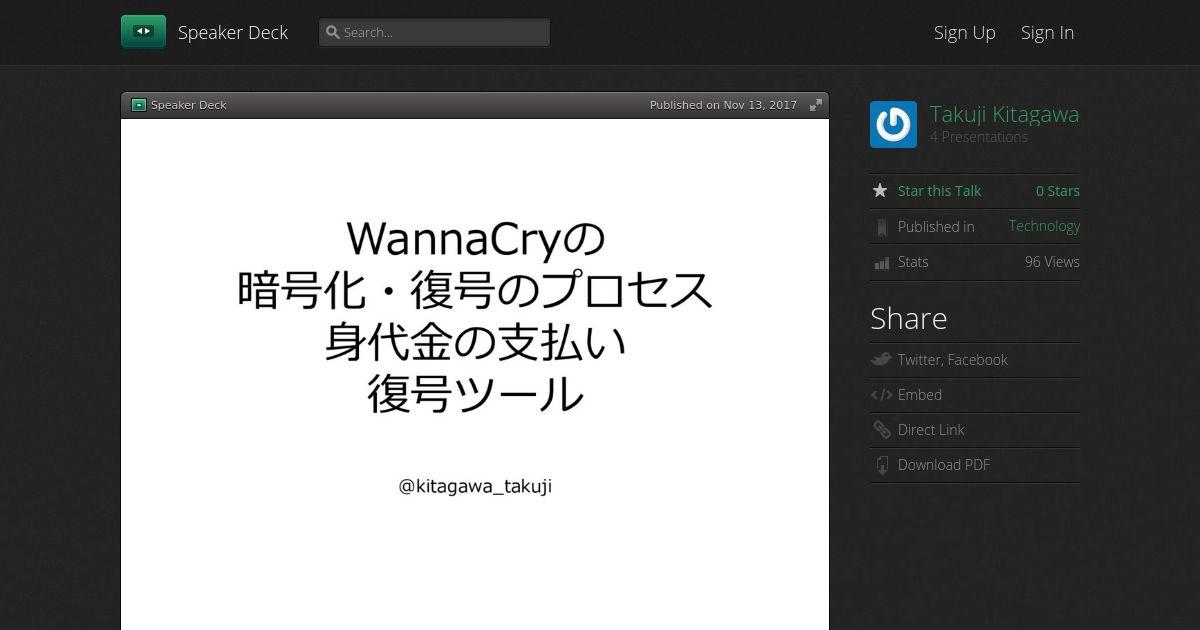
Task: Open the Technology category link
Action: tap(1044, 226)
